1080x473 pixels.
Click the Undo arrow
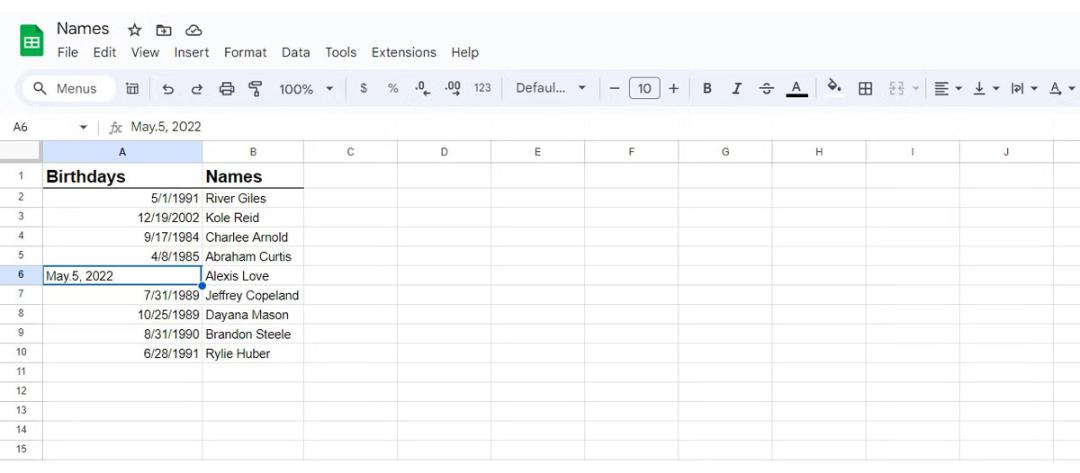point(167,88)
